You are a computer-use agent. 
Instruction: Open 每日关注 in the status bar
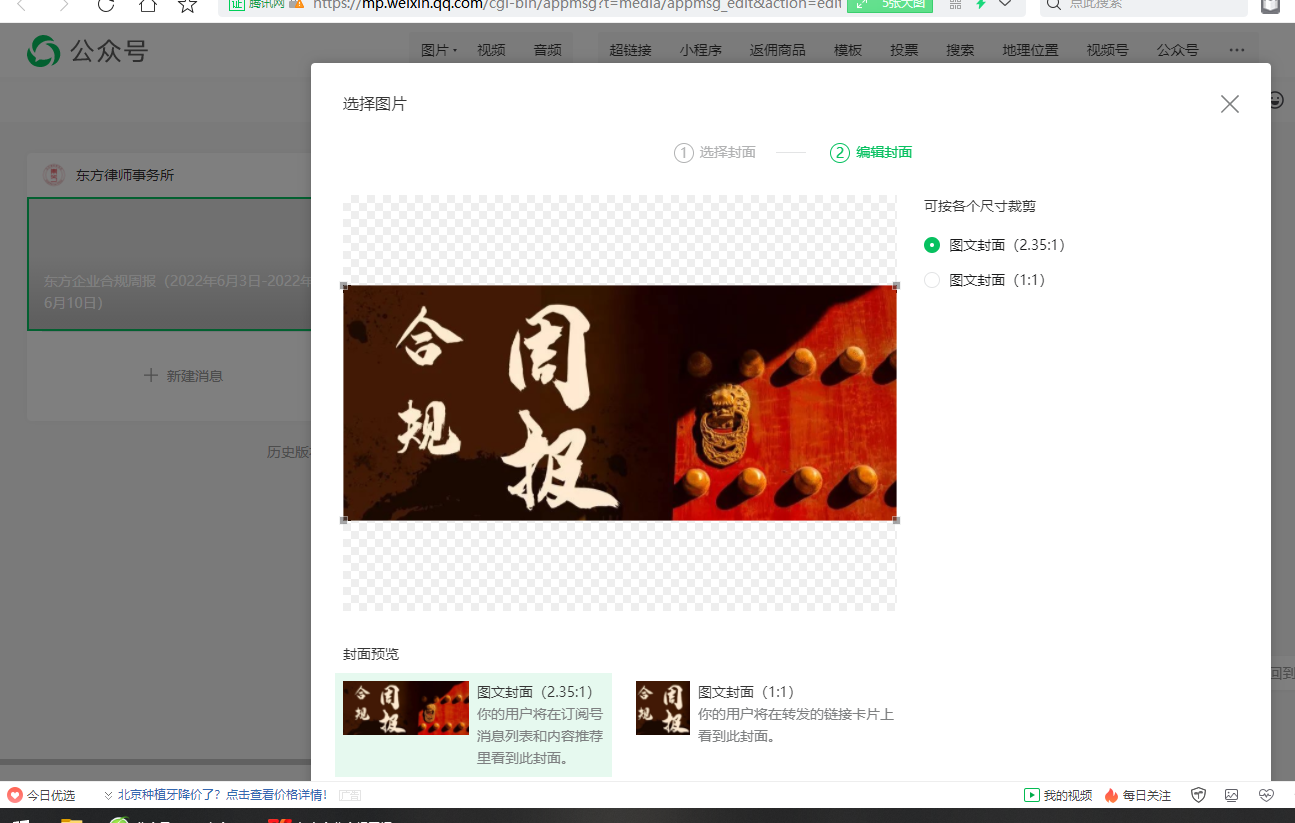1147,796
